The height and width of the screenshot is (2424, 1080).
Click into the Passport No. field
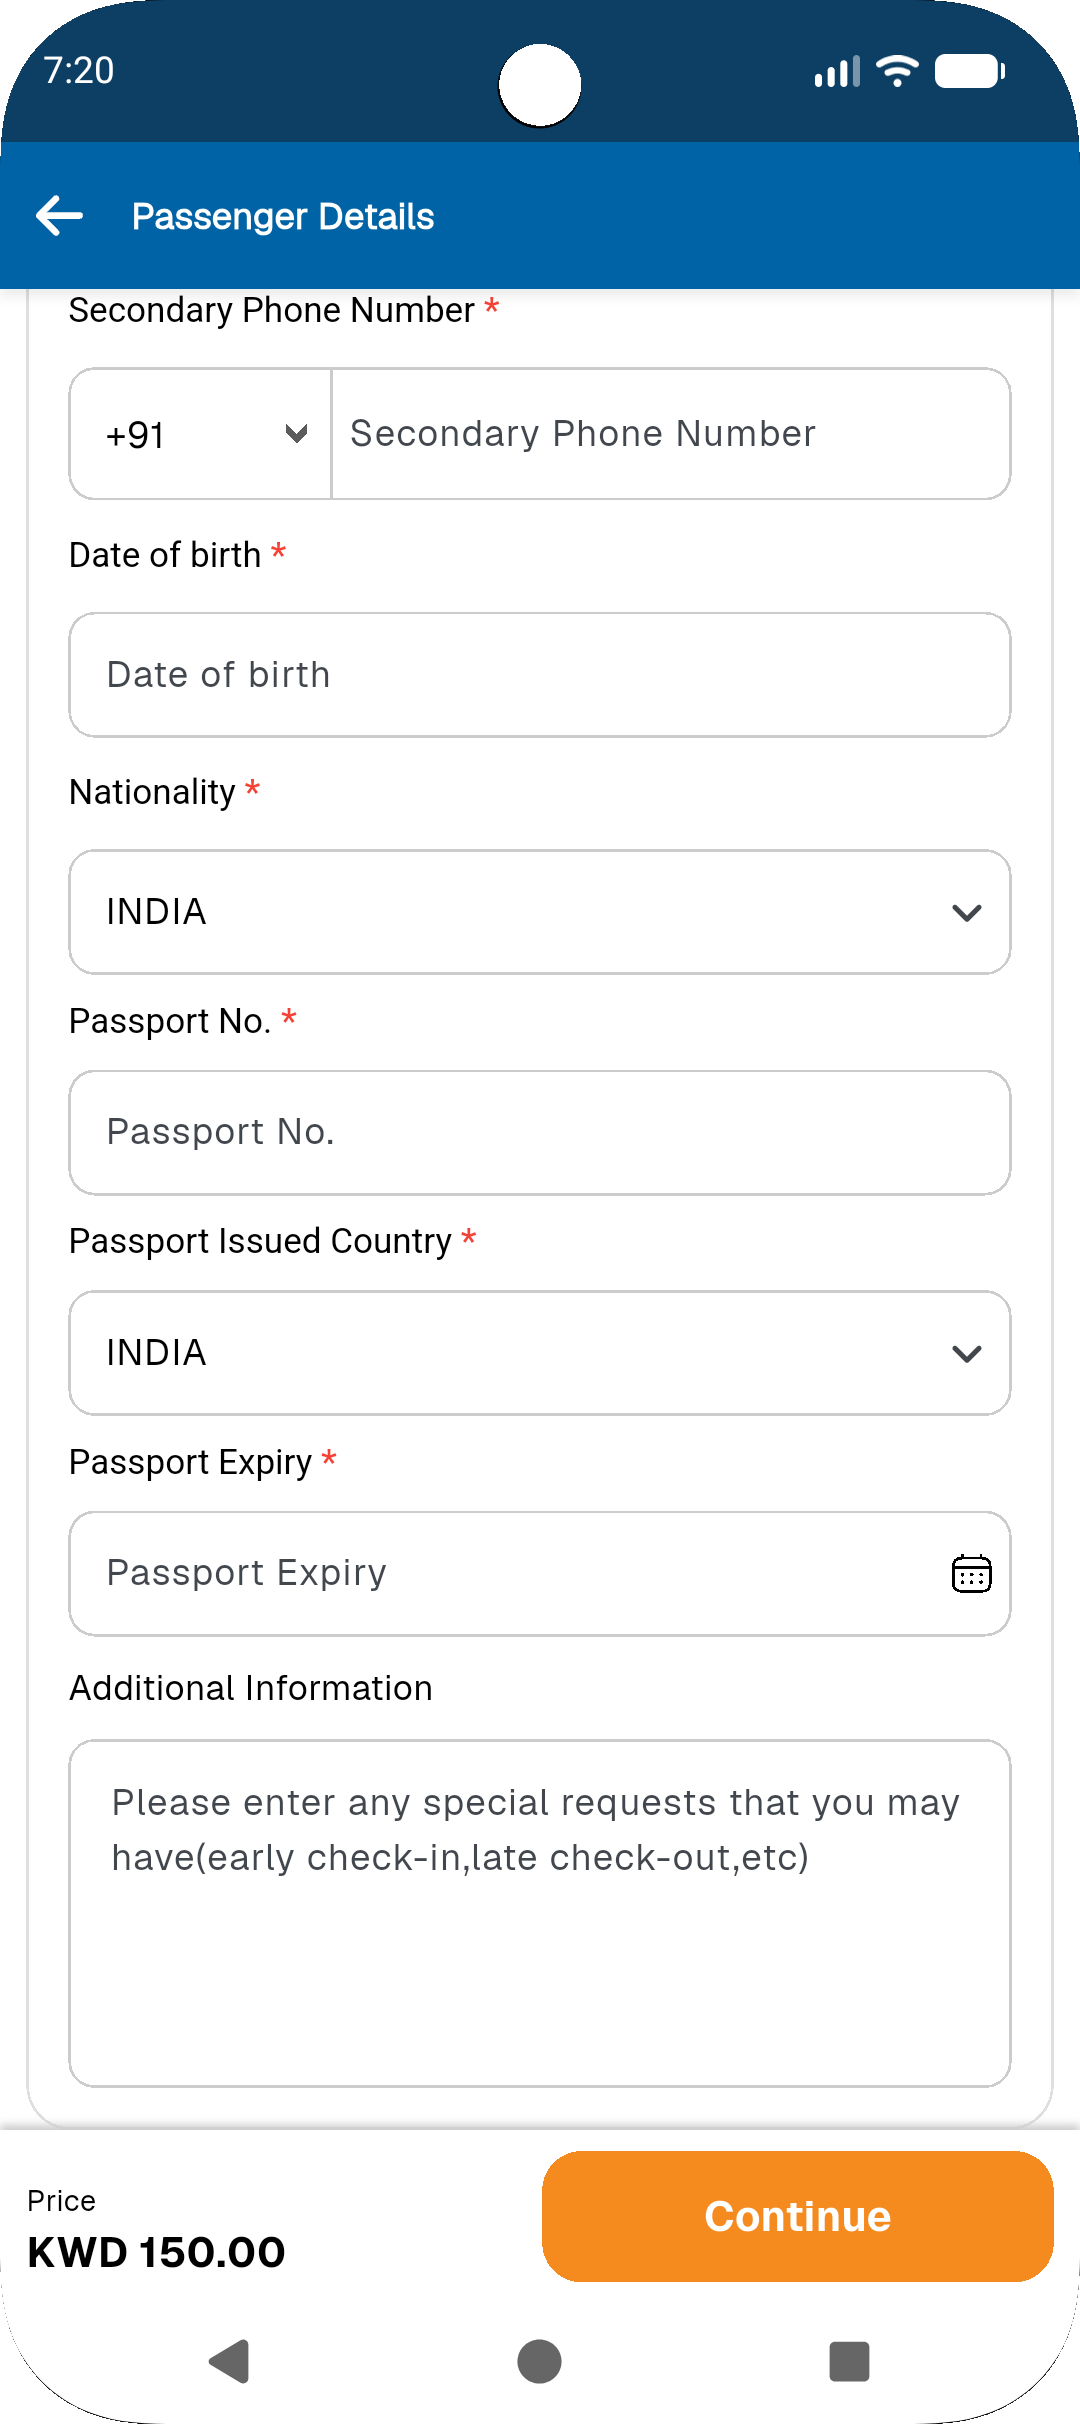[x=540, y=1133]
